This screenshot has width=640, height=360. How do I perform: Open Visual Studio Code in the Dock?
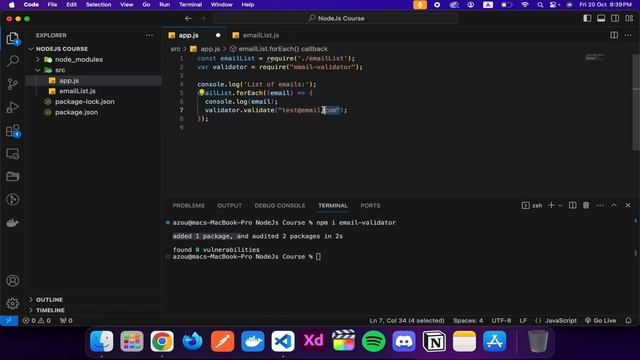[283, 341]
